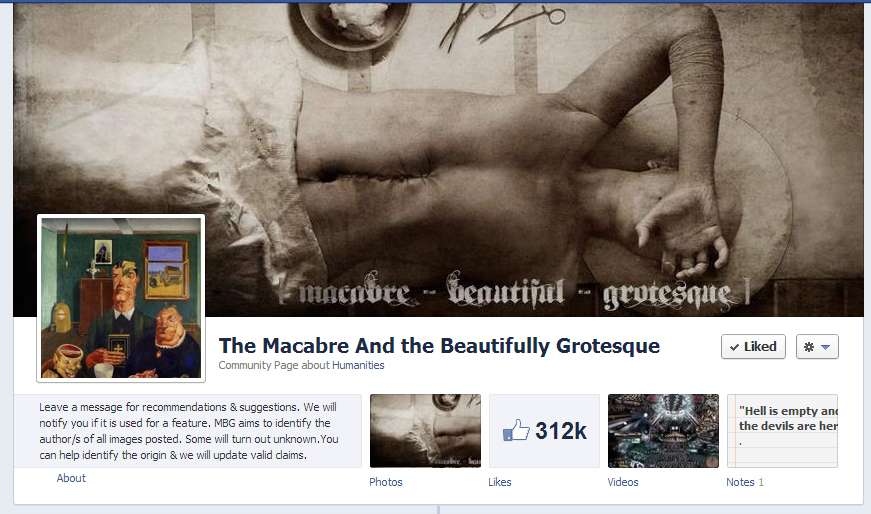Expand the gear dropdown arrow
871x514 pixels.
(825, 347)
